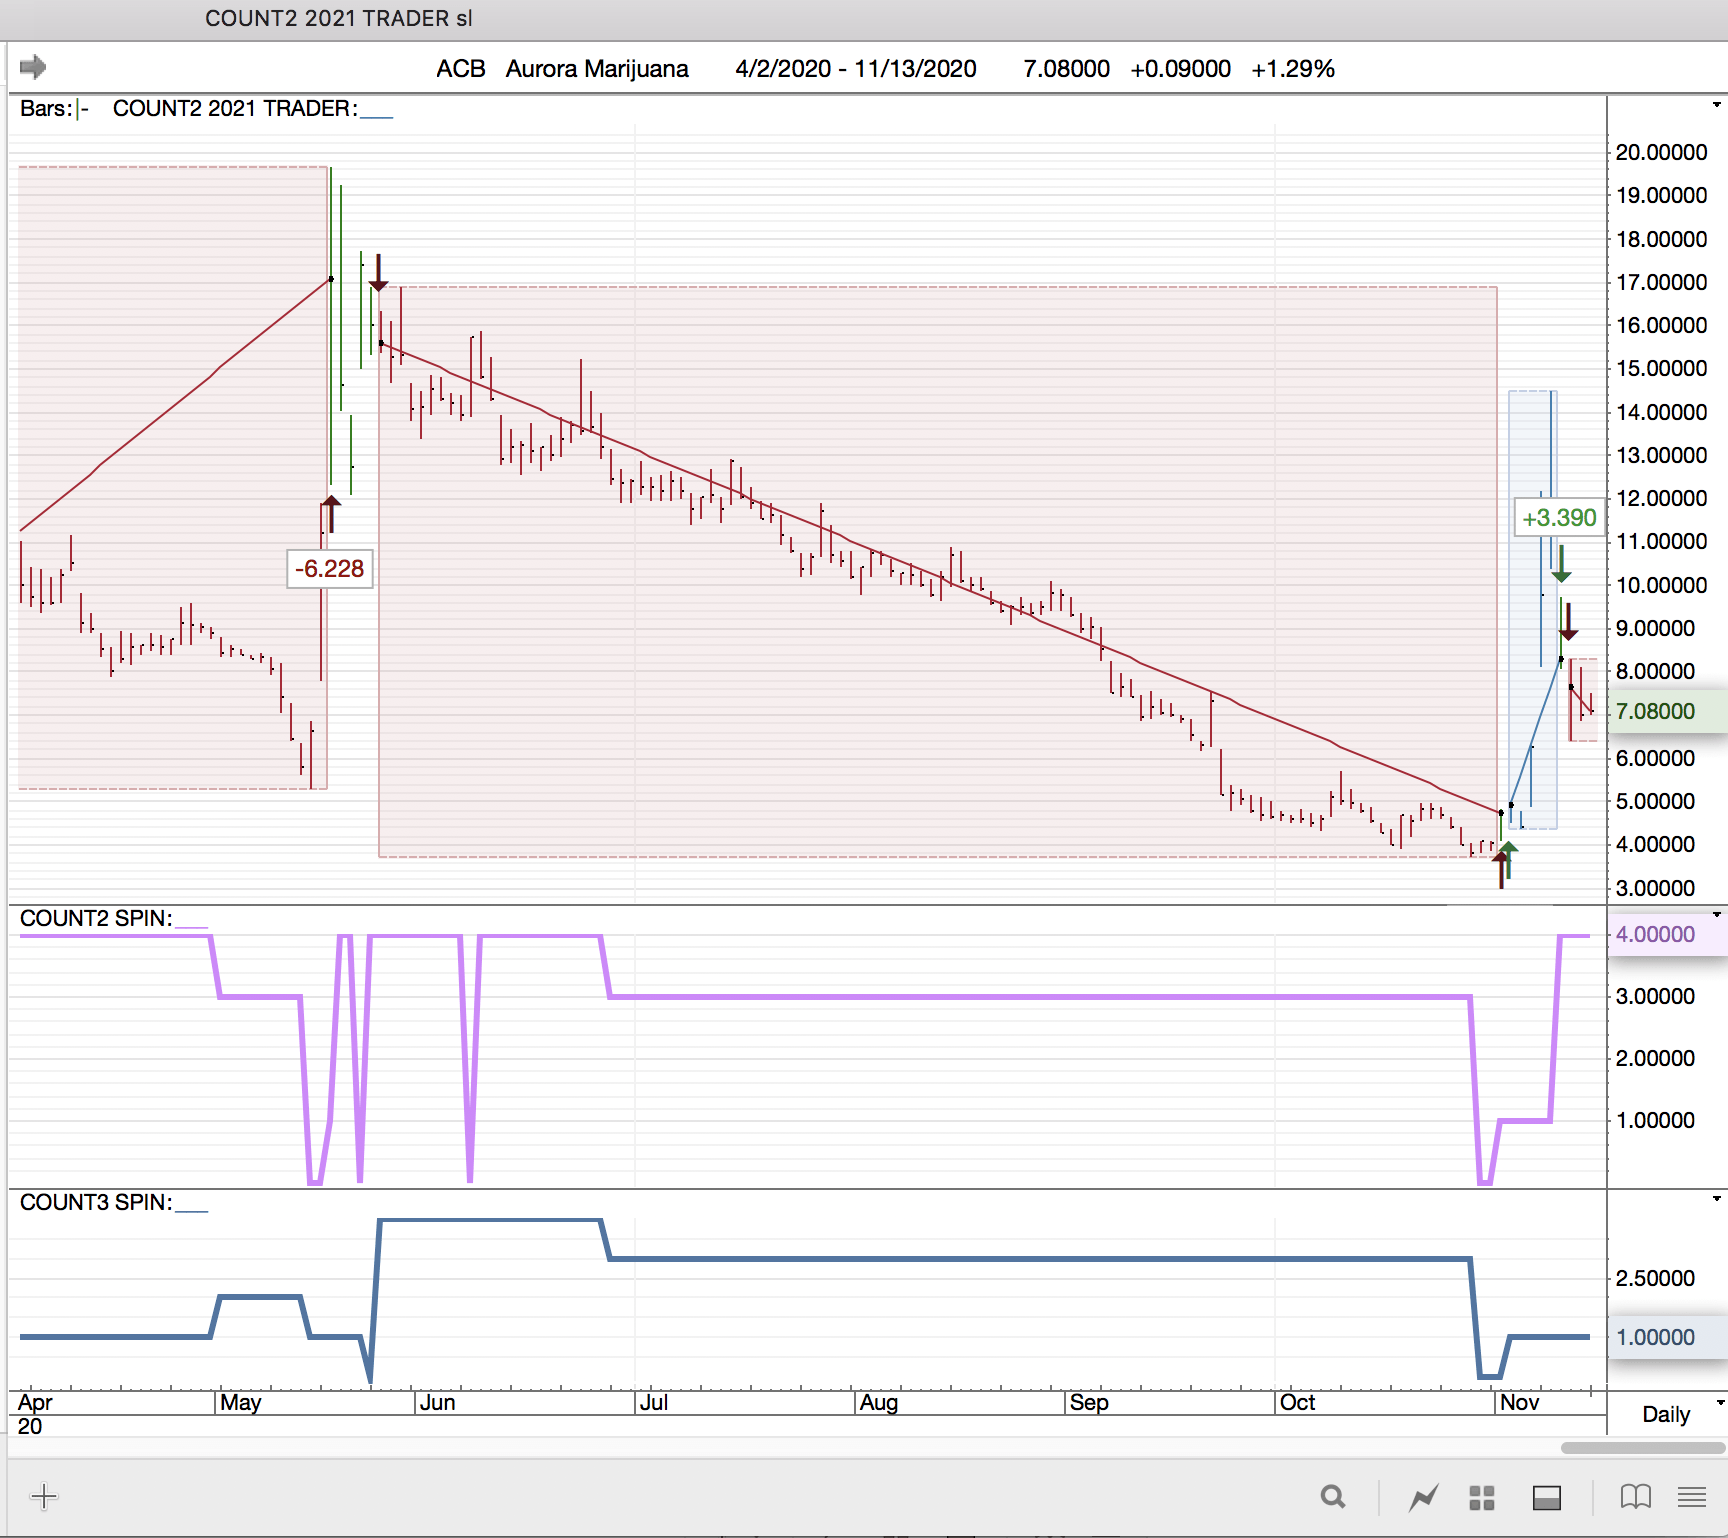This screenshot has height=1538, width=1728.
Task: Click the horizontal lines list icon
Action: tap(1692, 1497)
